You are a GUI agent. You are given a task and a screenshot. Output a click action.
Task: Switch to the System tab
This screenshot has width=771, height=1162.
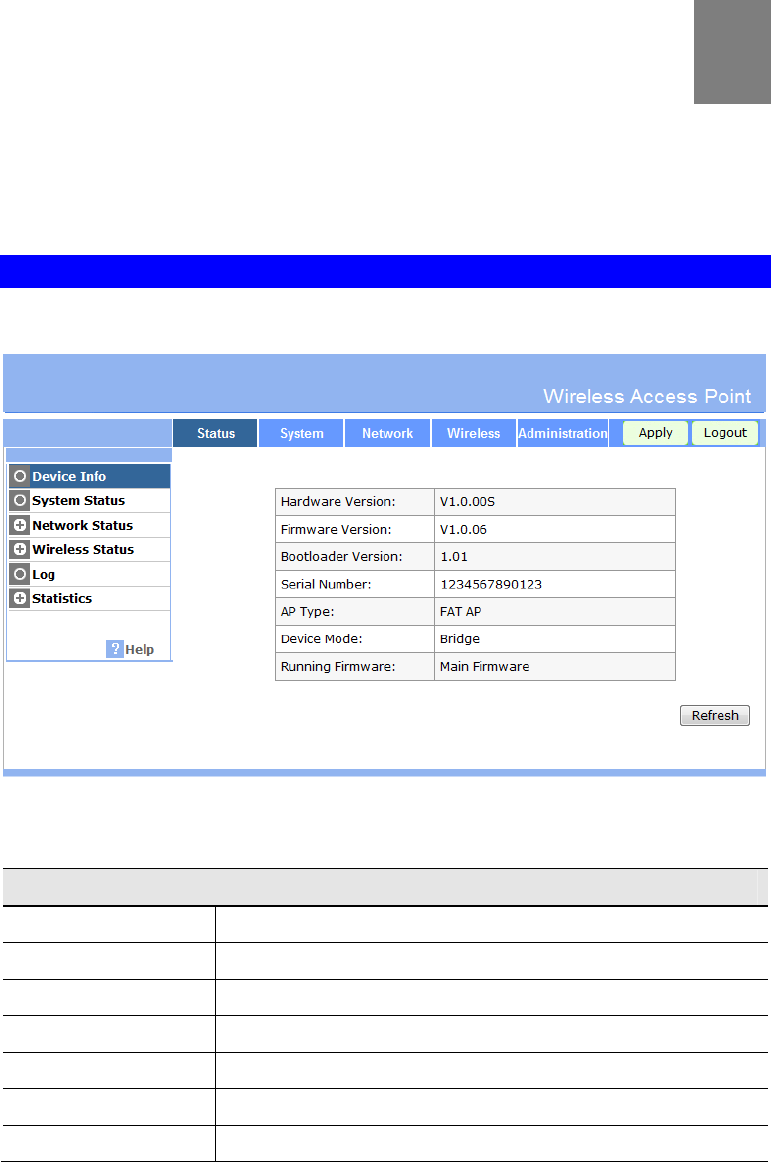coord(301,434)
